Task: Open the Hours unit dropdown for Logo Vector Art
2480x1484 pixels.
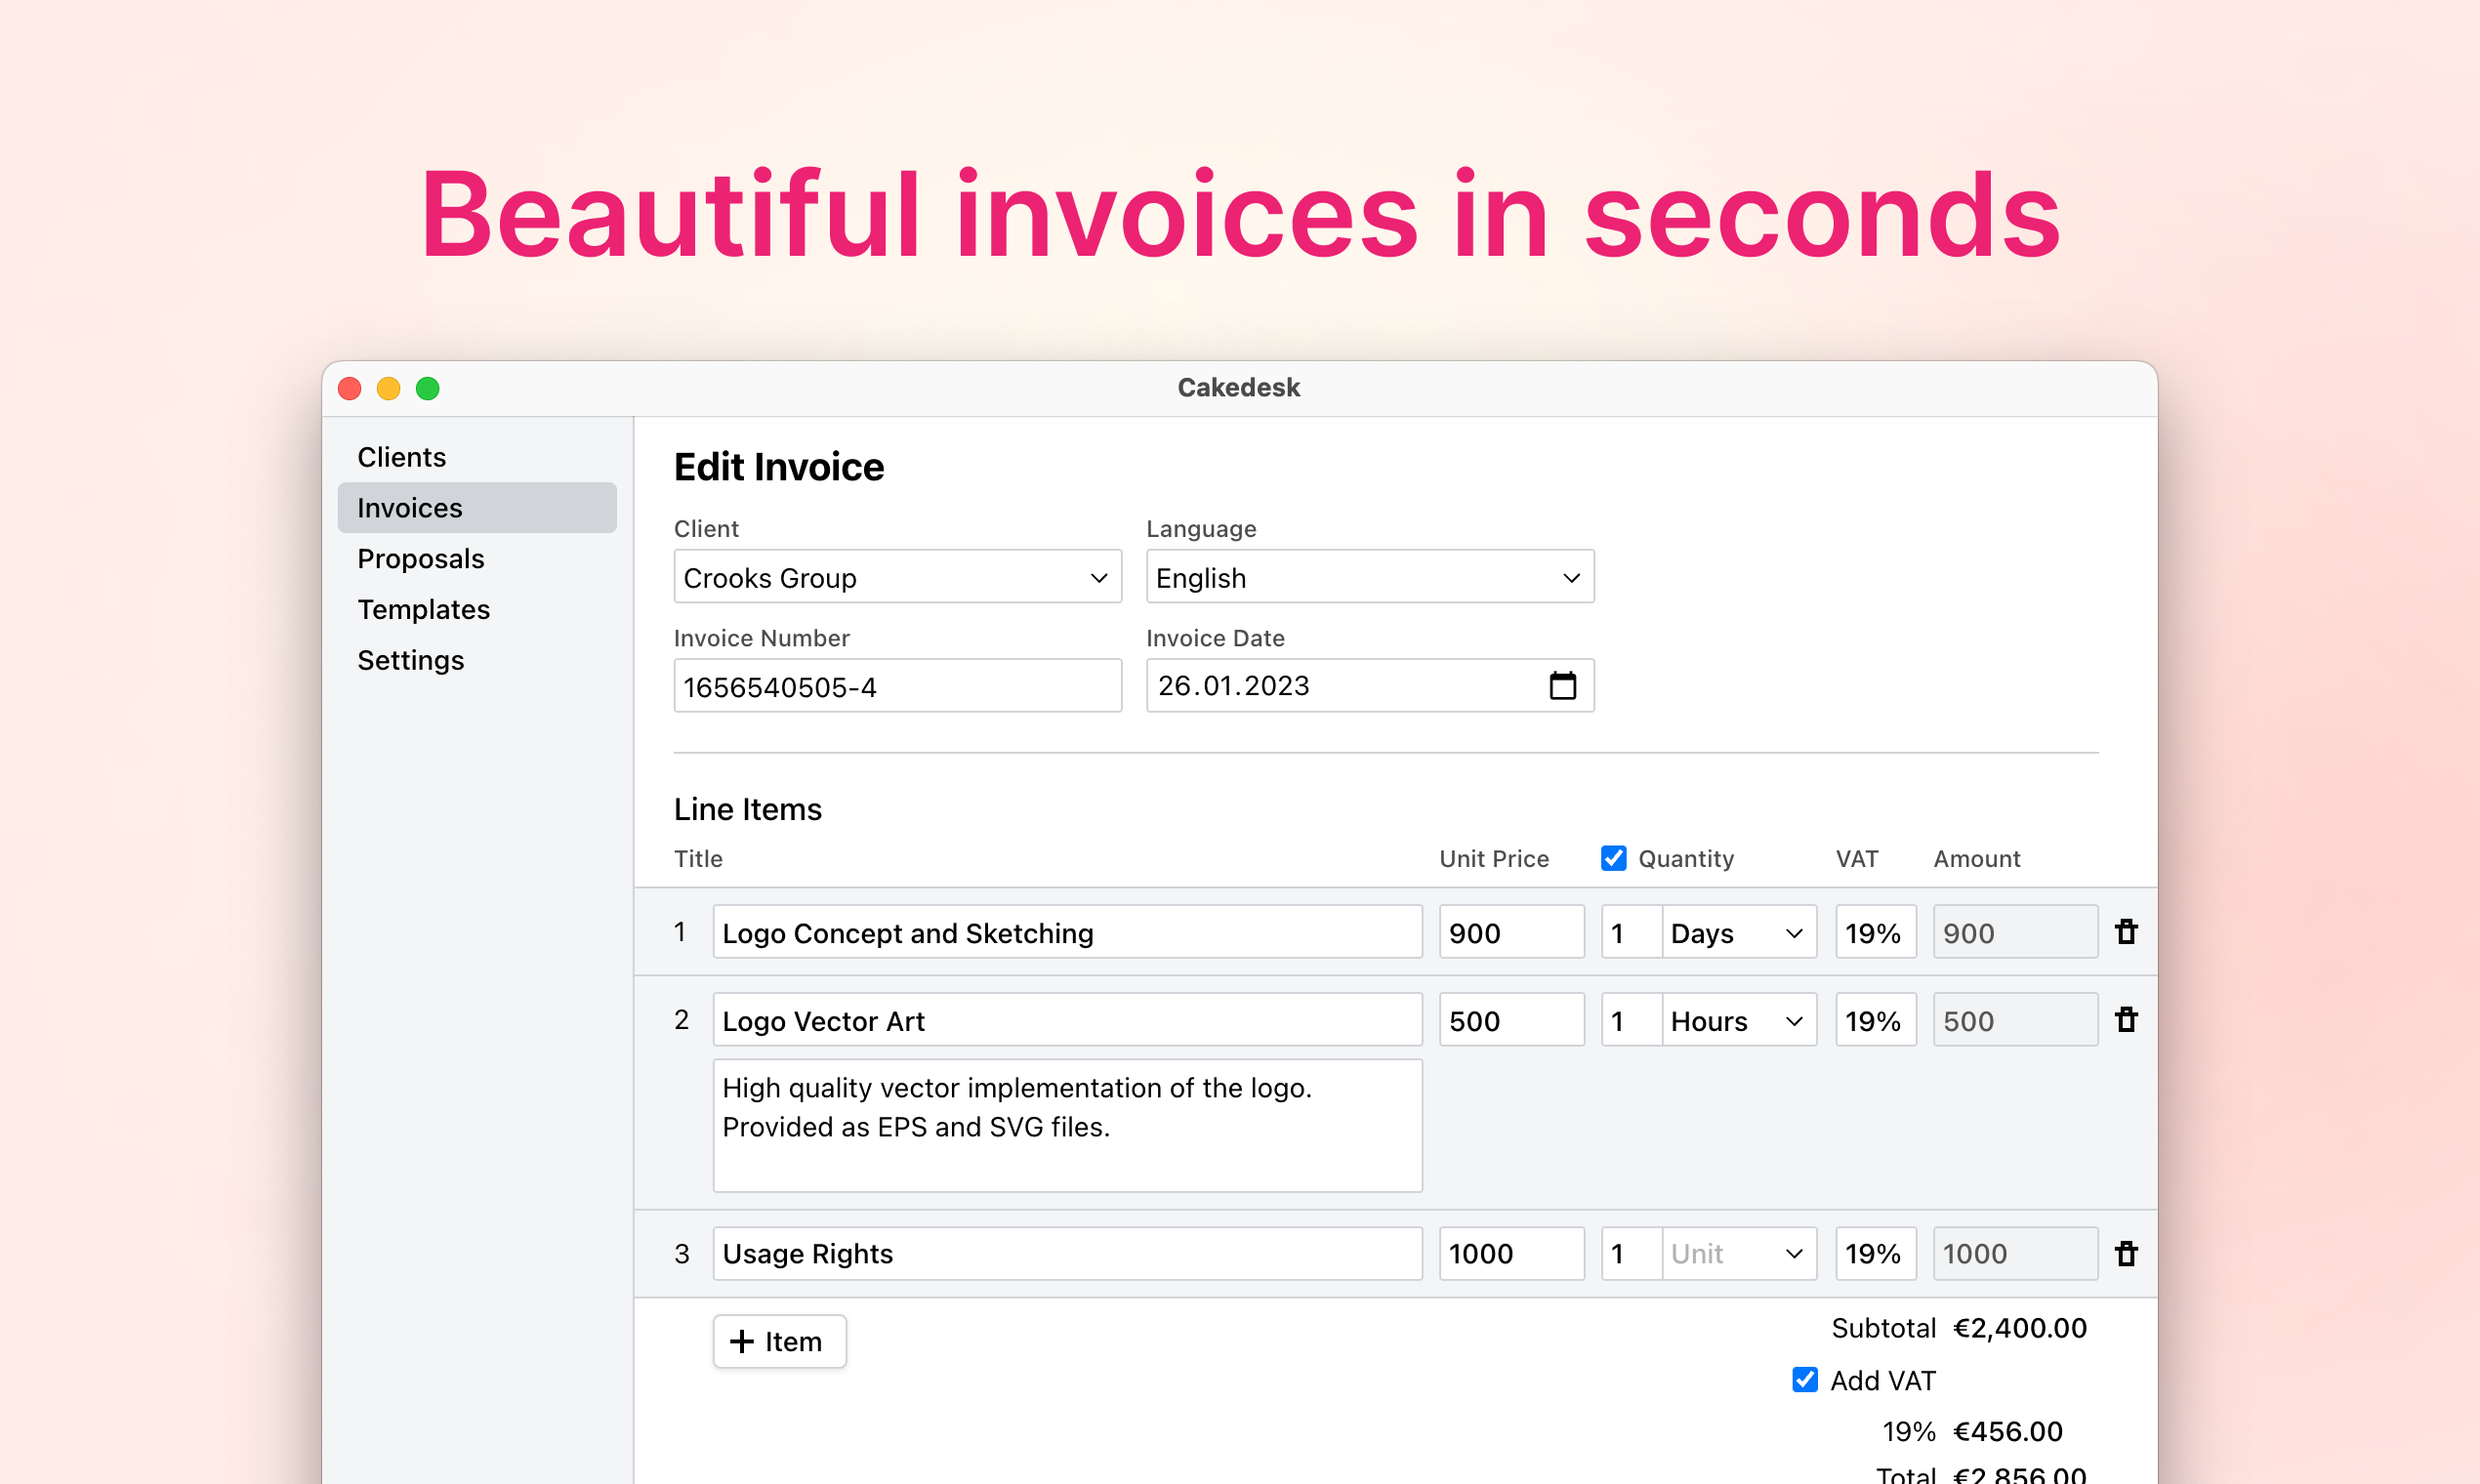Action: coord(1738,1021)
